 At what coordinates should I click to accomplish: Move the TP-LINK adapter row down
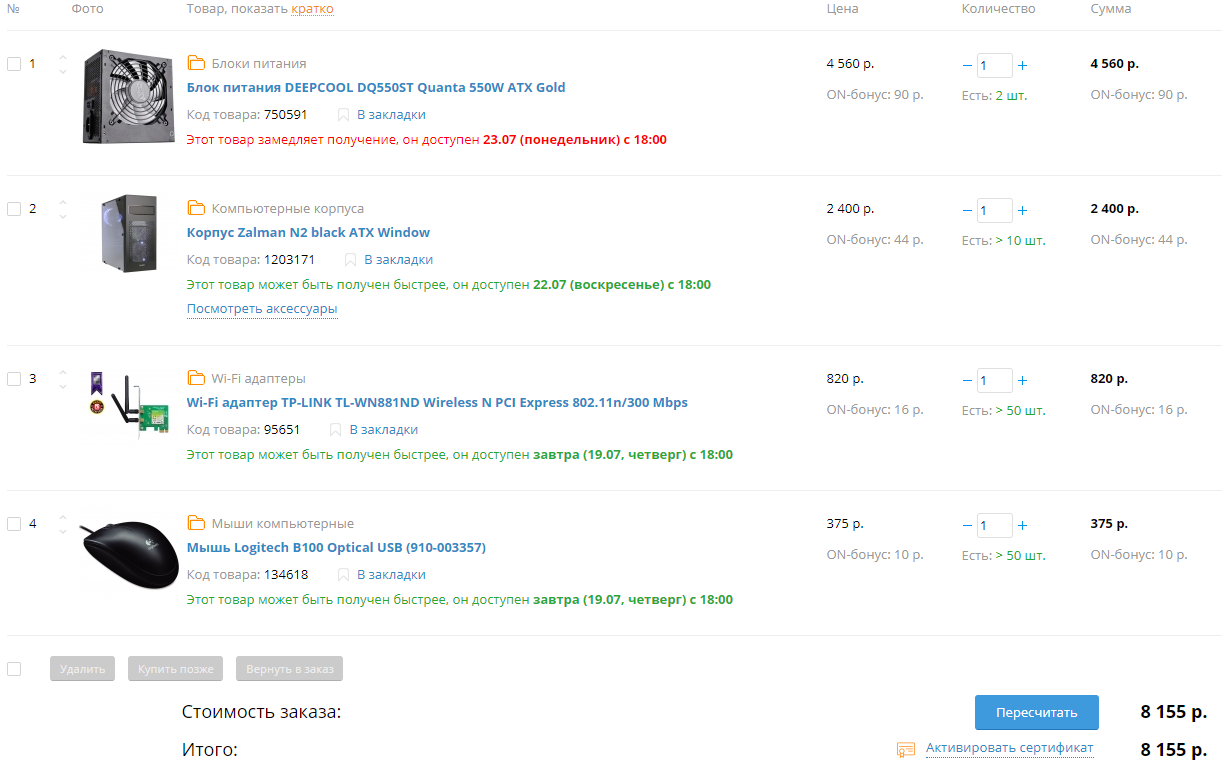pos(63,386)
